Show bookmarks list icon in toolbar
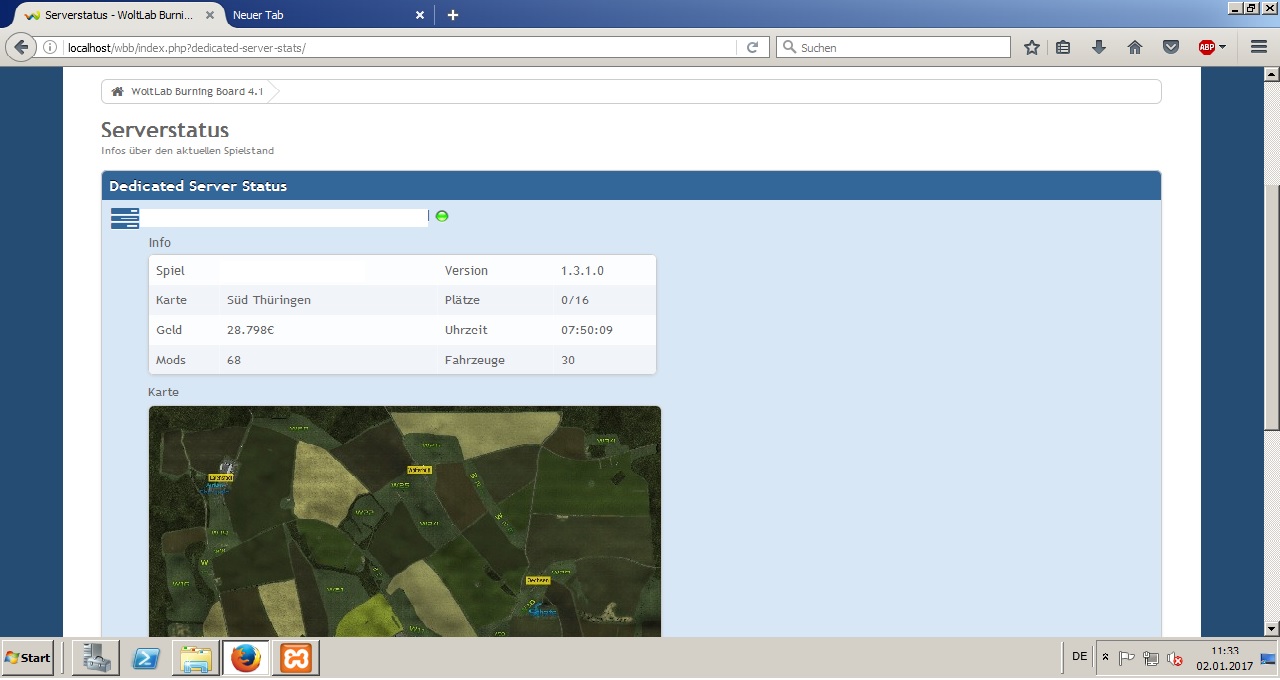Screen dimensions: 1280x680 coord(1063,47)
